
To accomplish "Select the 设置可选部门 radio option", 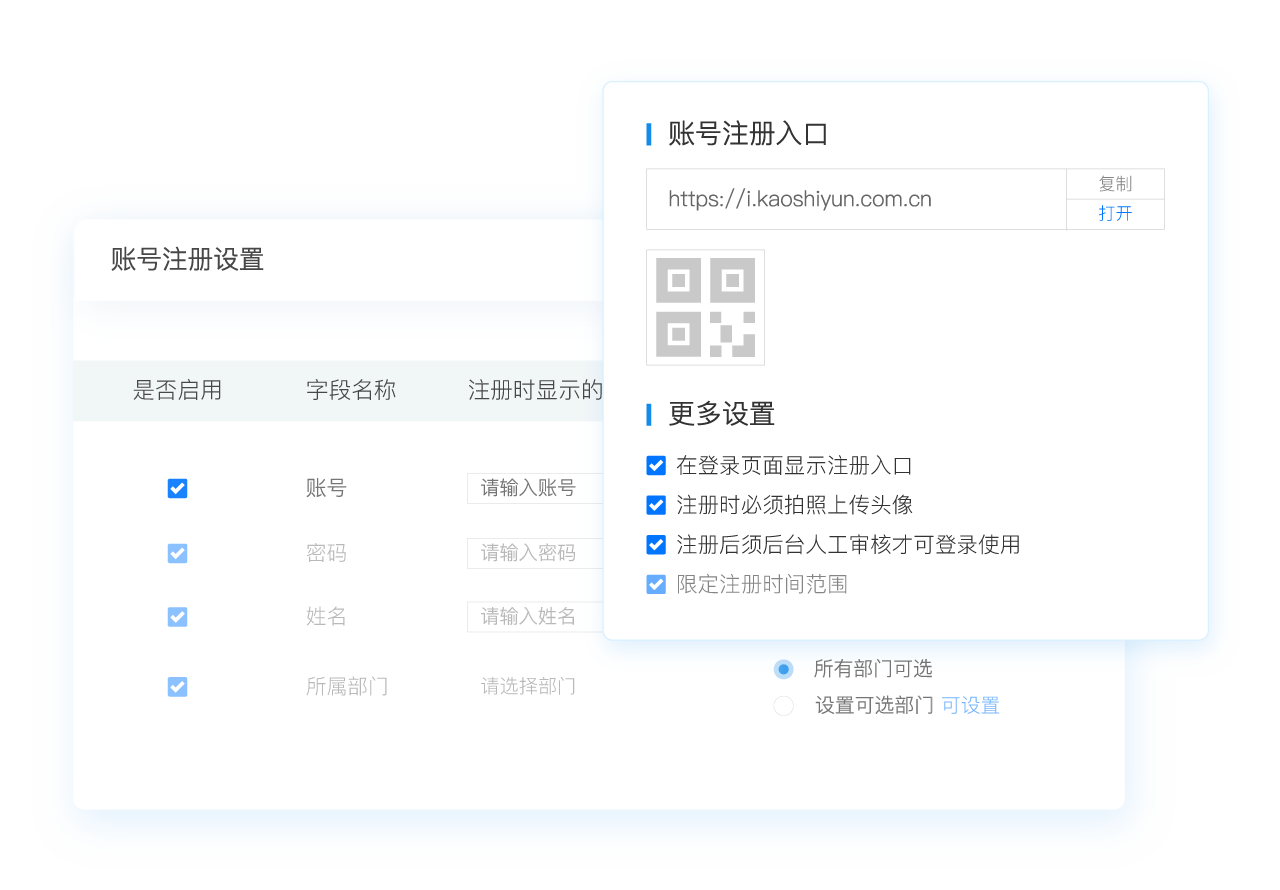I will [x=784, y=706].
